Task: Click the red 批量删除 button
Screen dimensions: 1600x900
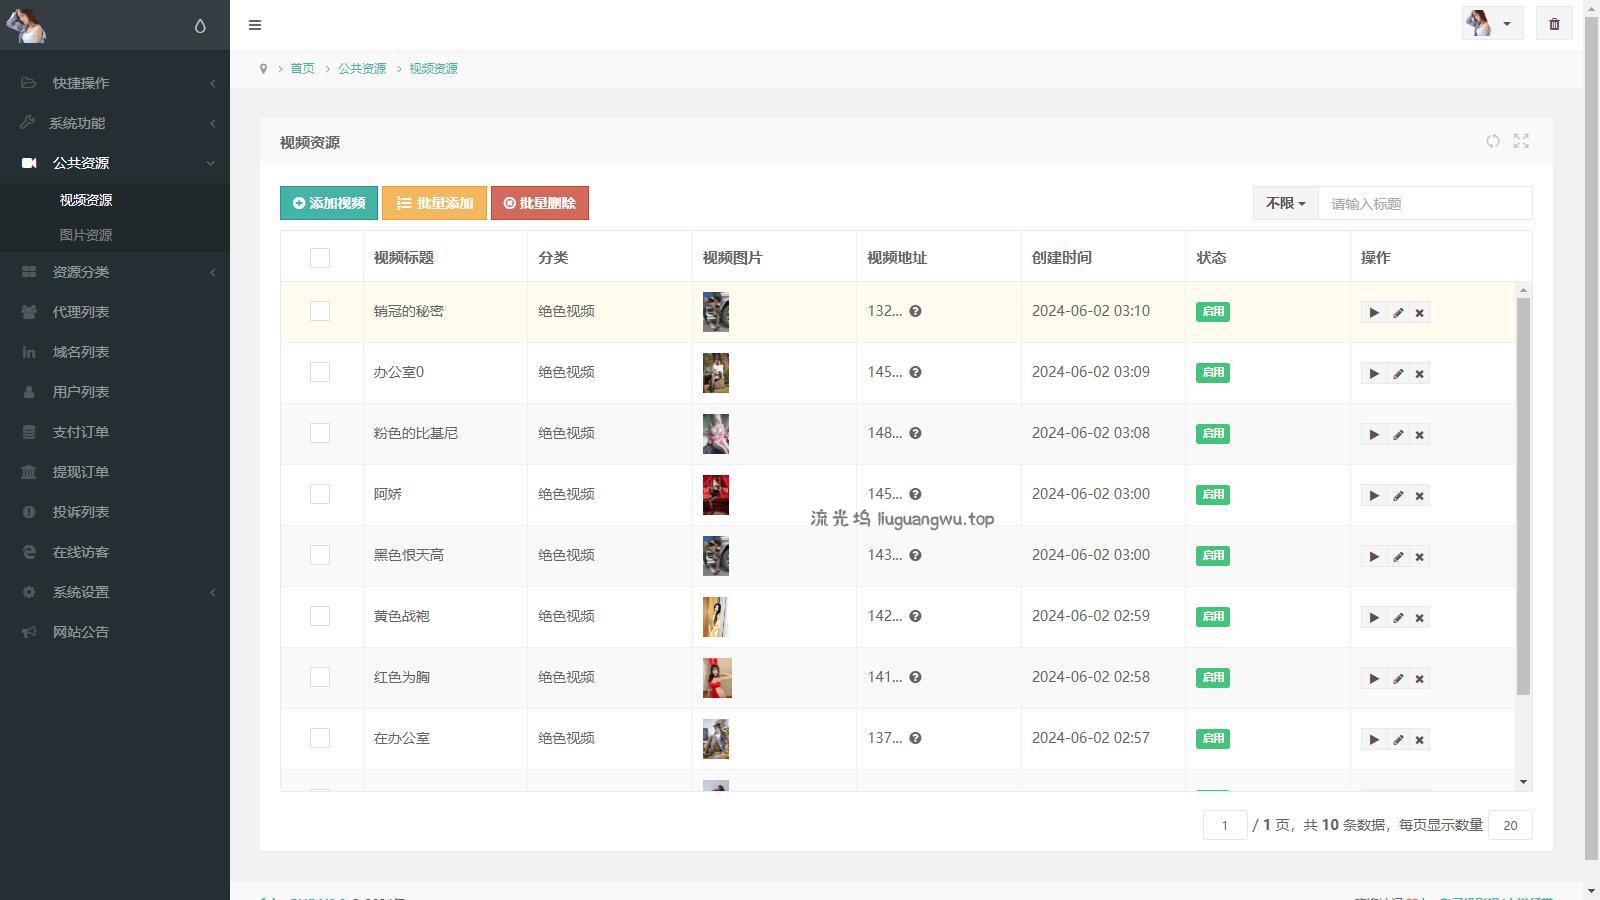Action: (540, 203)
